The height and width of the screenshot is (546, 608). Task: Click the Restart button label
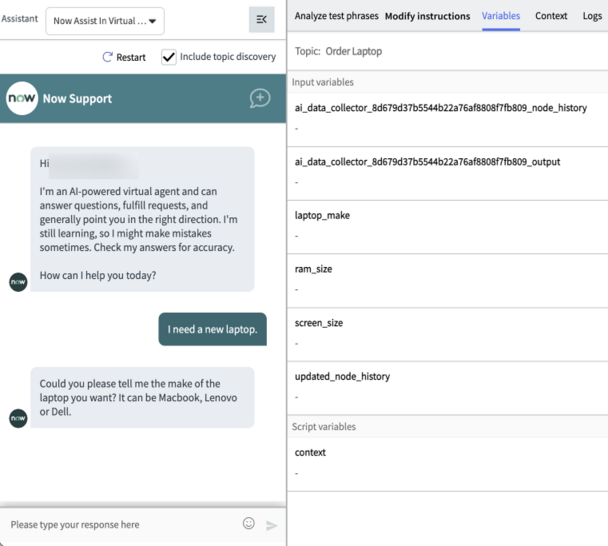[x=131, y=57]
